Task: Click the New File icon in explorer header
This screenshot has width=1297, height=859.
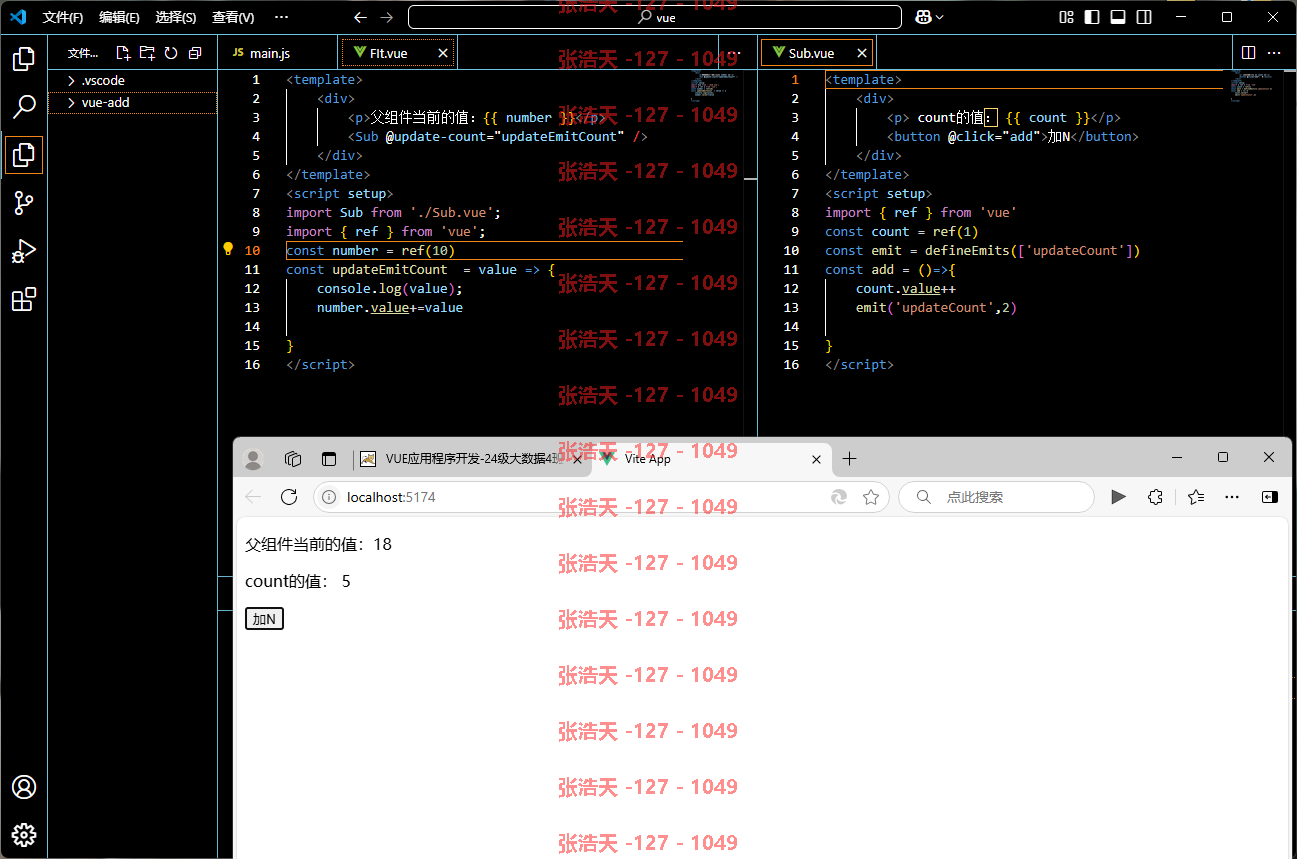Action: coord(123,53)
